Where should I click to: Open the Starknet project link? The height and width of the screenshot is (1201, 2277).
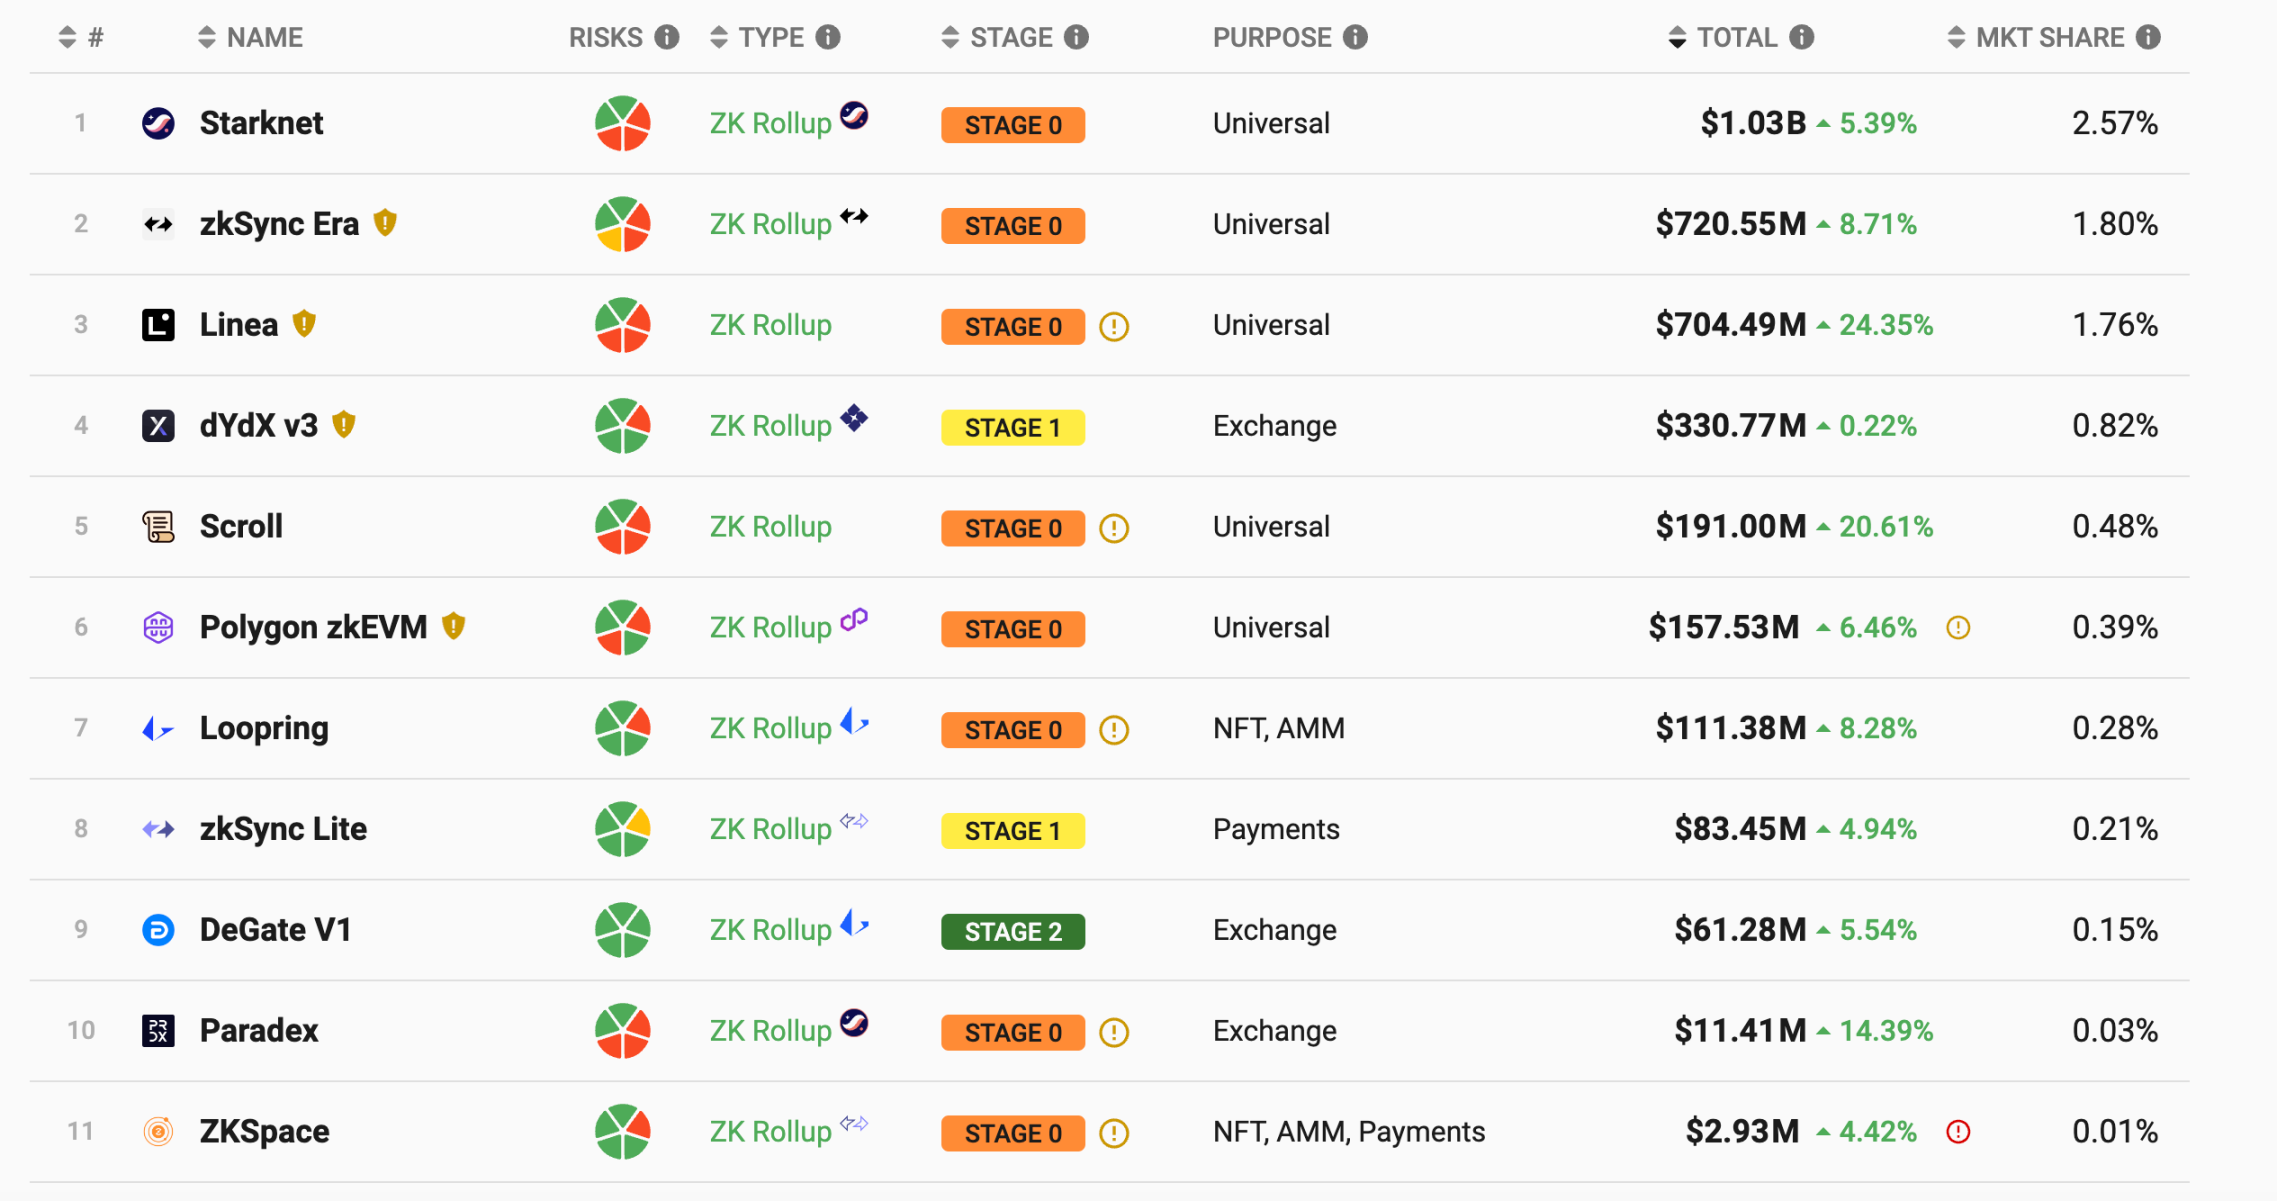click(261, 123)
